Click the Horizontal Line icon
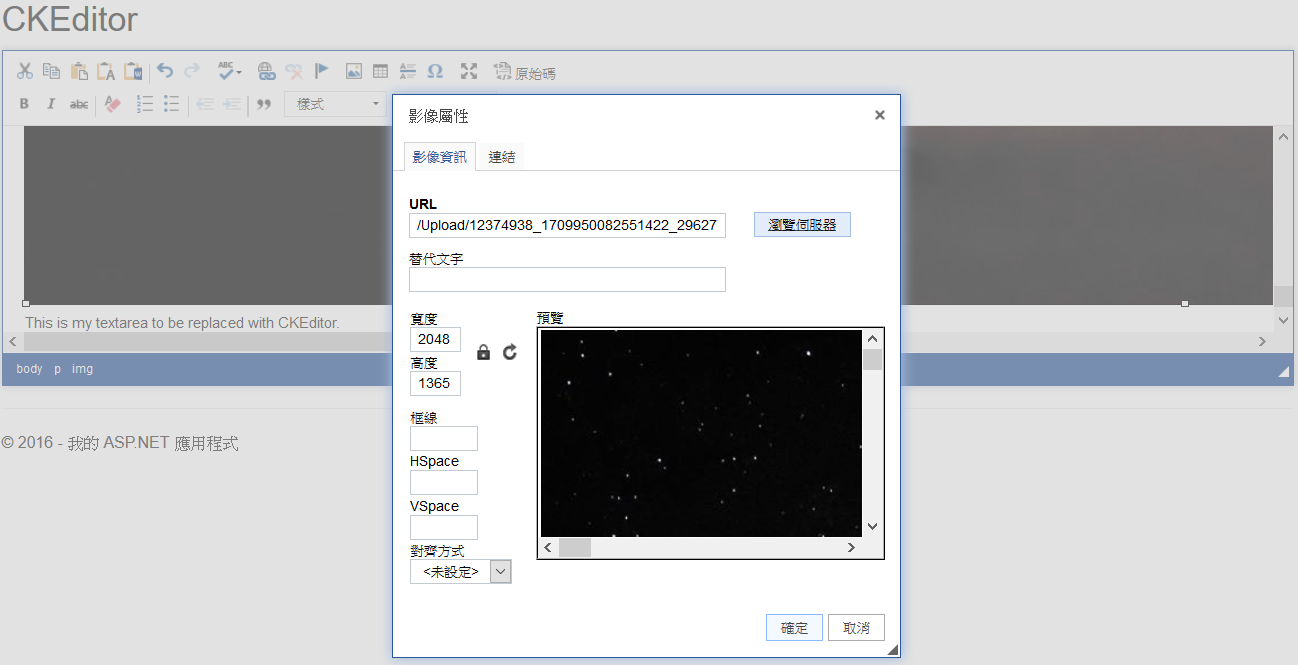This screenshot has height=665, width=1298. tap(407, 71)
